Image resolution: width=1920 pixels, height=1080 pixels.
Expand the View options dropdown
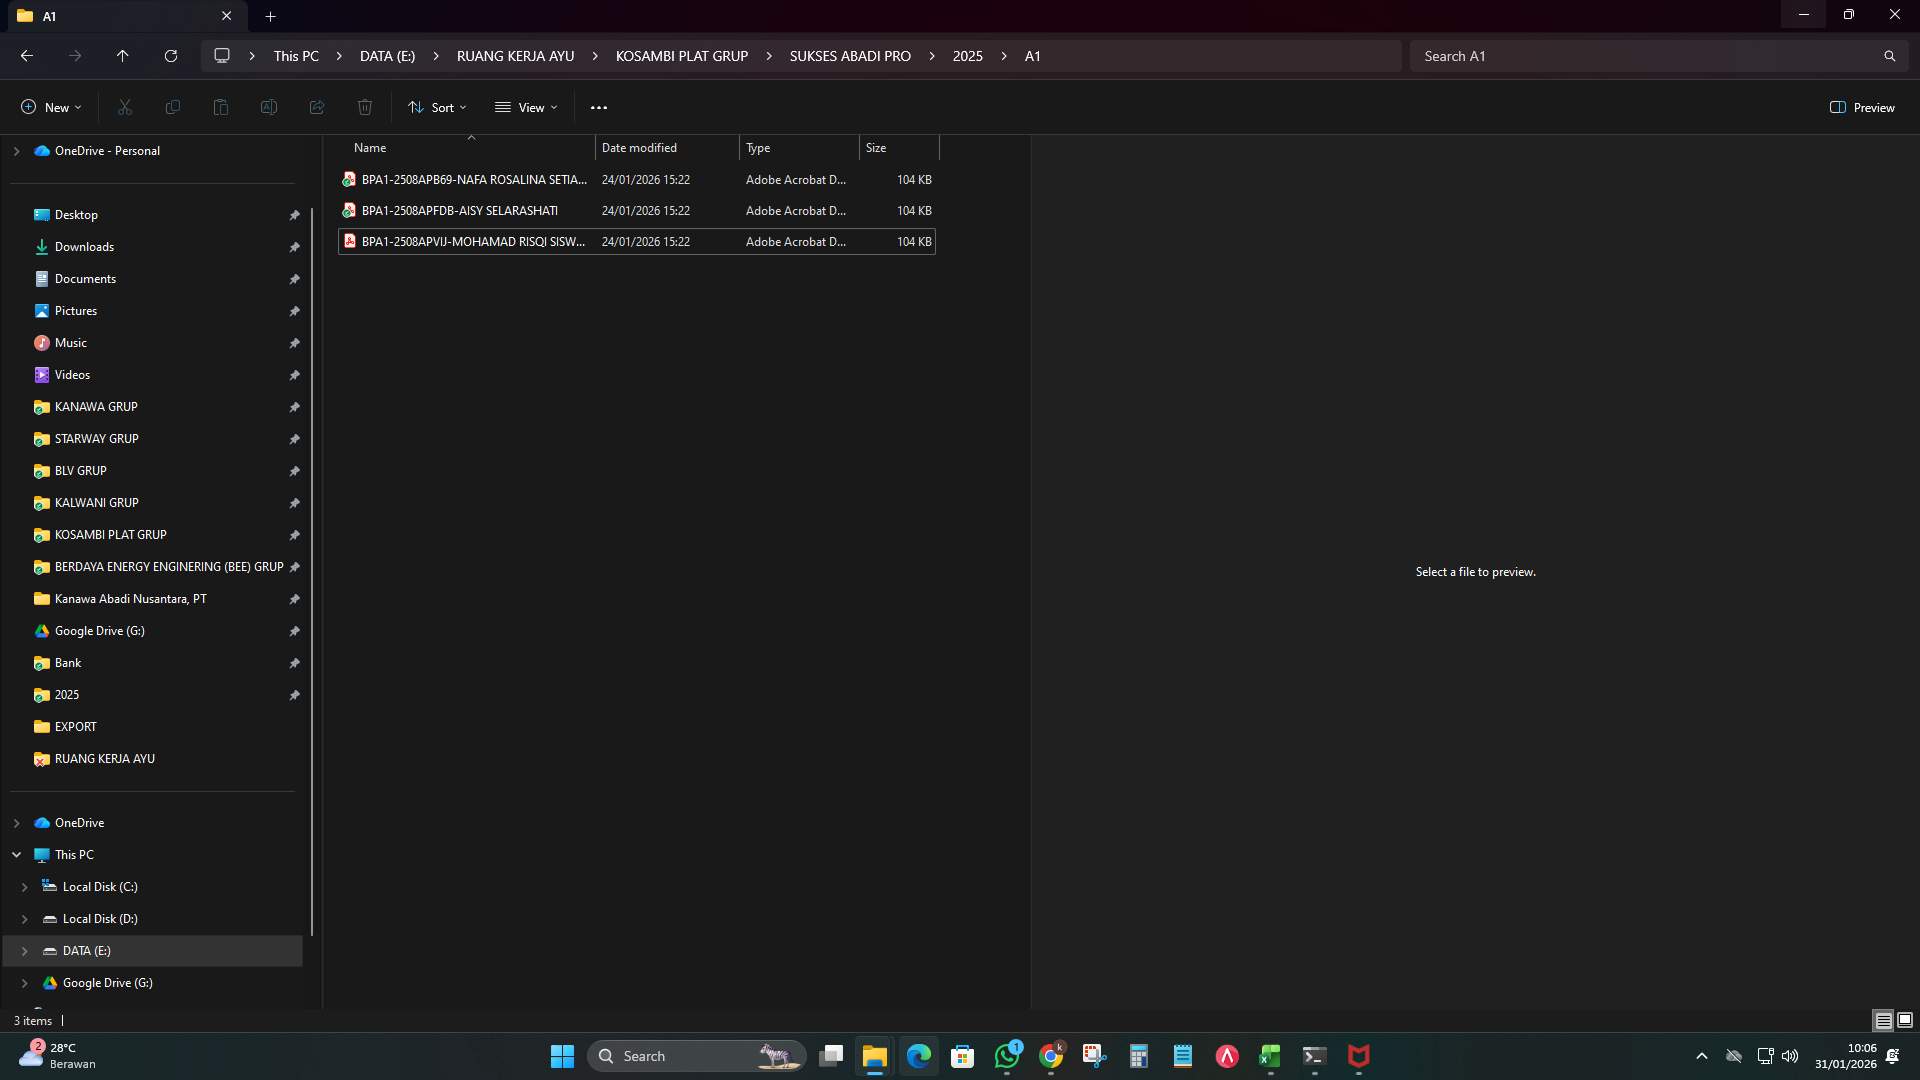point(526,107)
